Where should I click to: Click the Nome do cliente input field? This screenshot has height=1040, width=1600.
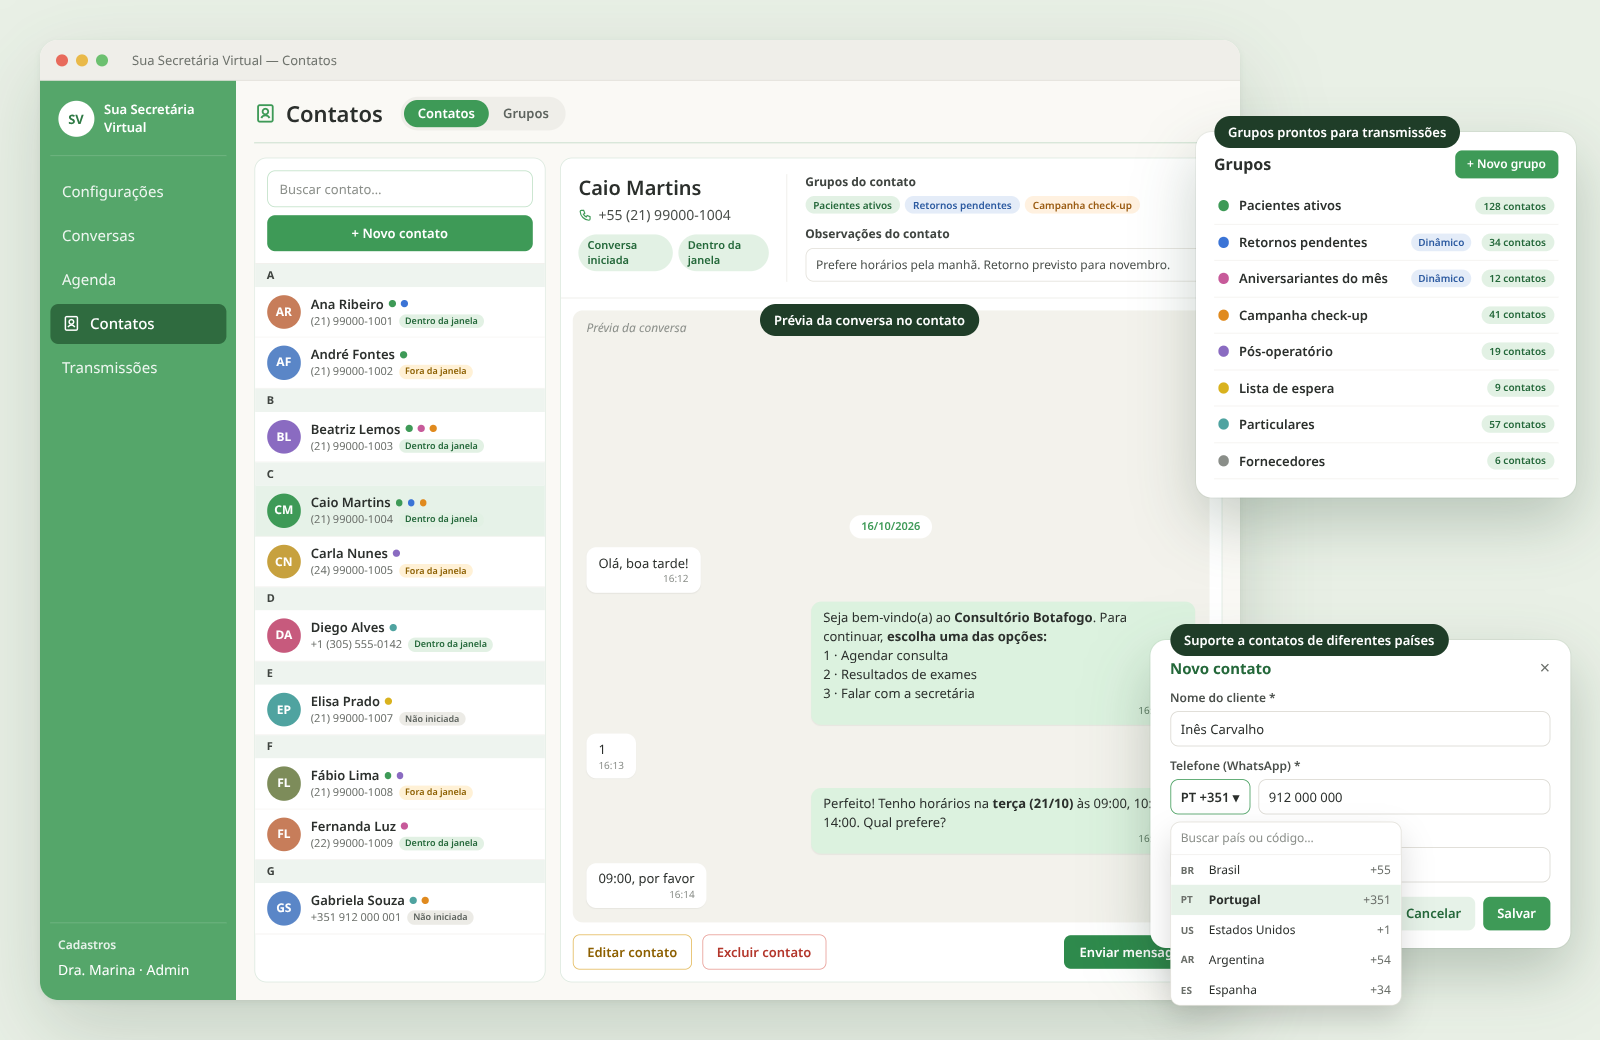tap(1360, 729)
